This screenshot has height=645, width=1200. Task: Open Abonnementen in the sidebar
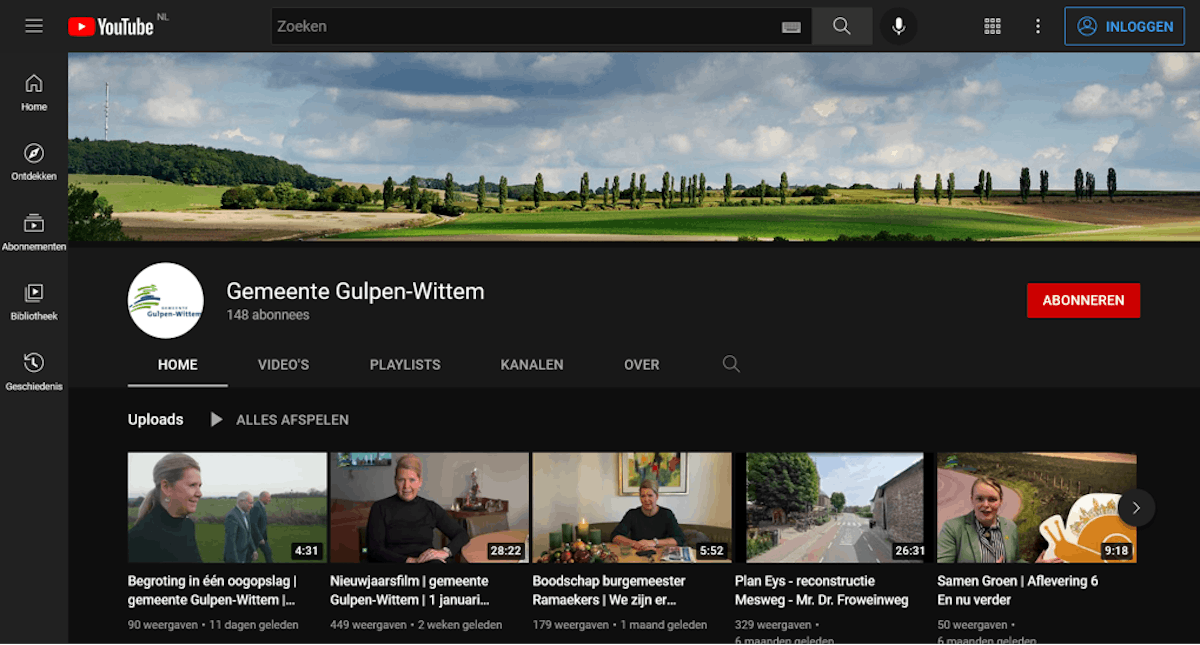[x=34, y=232]
